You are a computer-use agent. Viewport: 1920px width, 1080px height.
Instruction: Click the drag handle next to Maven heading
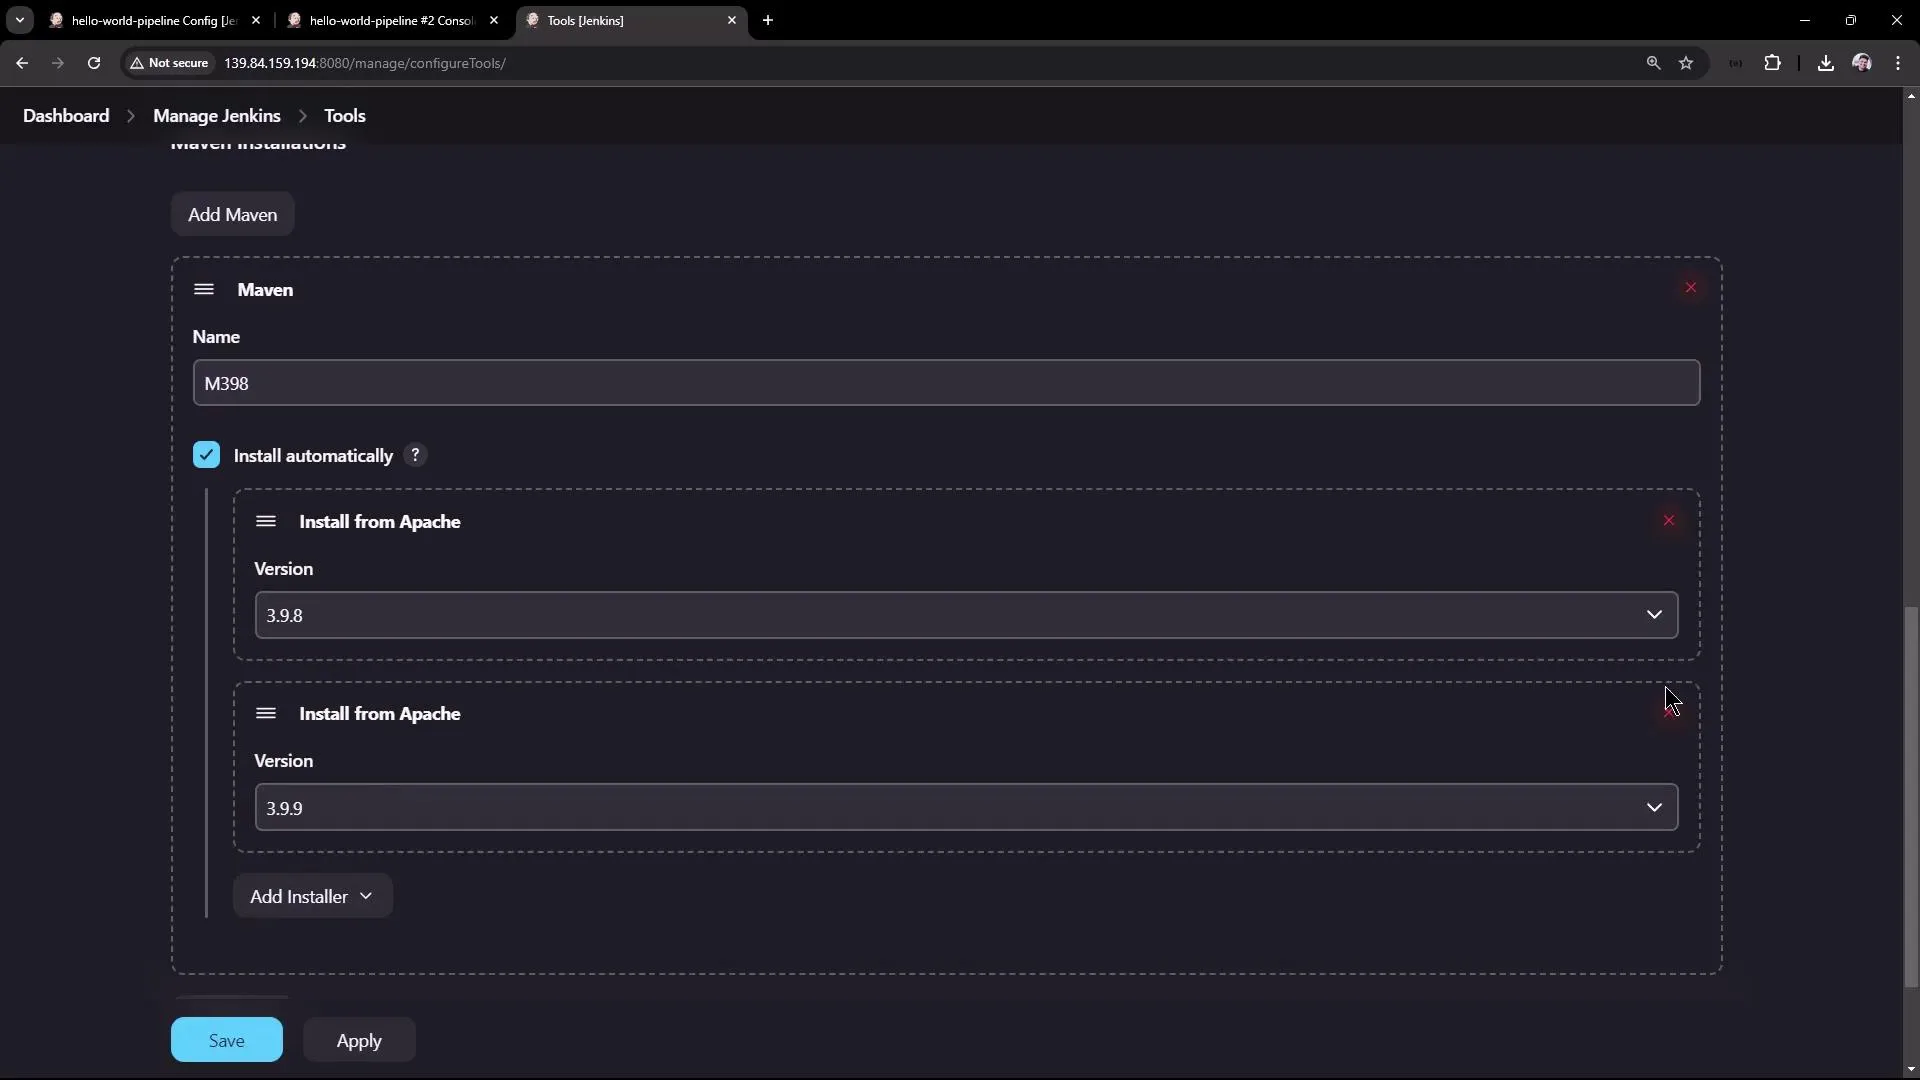pyautogui.click(x=203, y=289)
